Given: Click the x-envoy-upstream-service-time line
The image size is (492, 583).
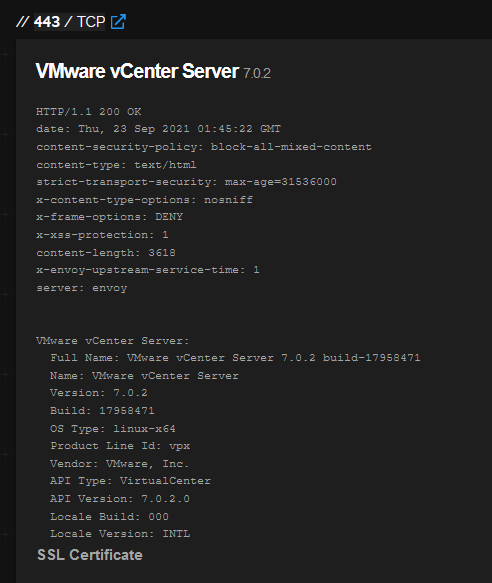Looking at the screenshot, I should click(148, 270).
